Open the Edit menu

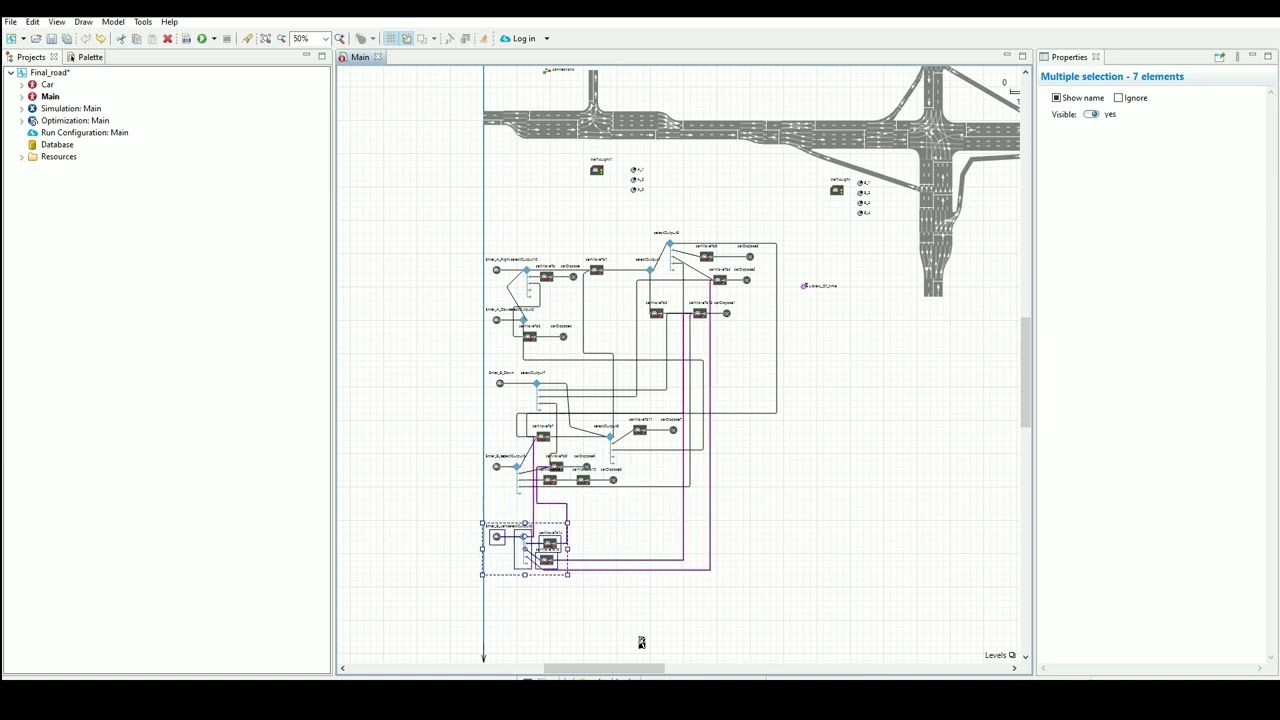pyautogui.click(x=33, y=22)
